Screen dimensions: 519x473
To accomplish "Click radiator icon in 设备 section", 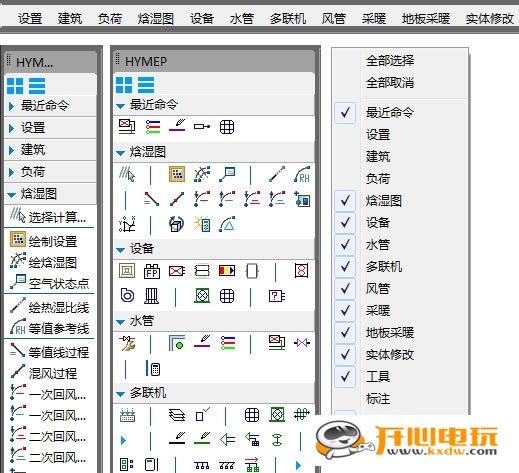I will coord(152,296).
